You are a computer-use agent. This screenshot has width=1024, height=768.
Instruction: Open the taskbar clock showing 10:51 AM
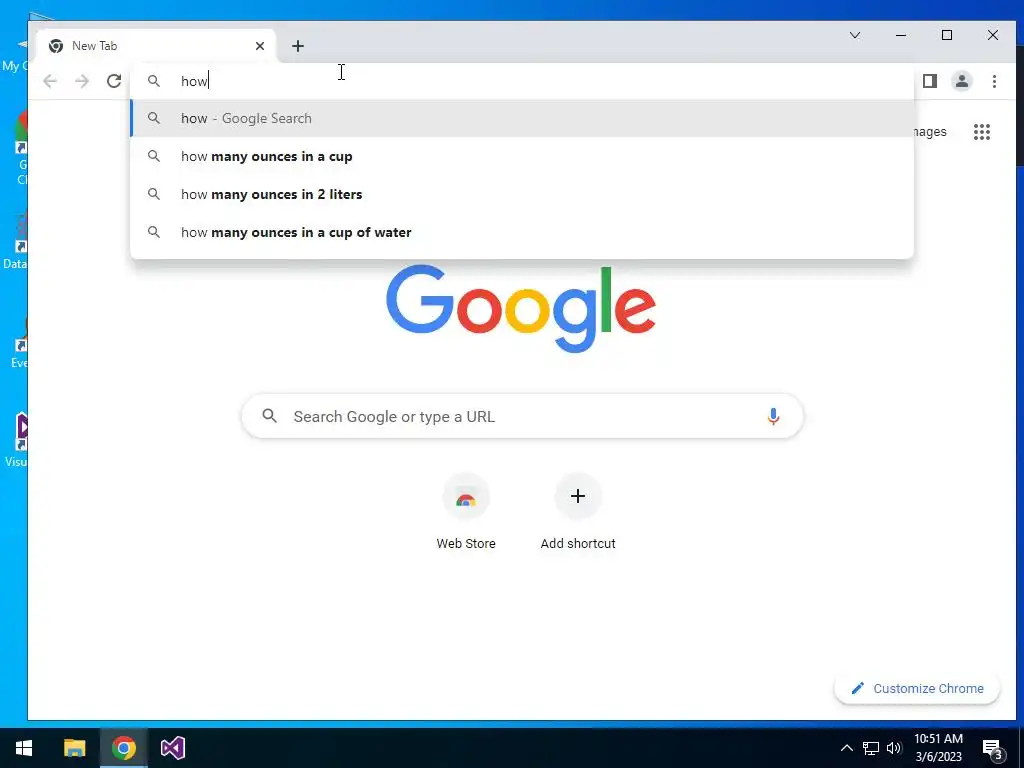point(938,748)
